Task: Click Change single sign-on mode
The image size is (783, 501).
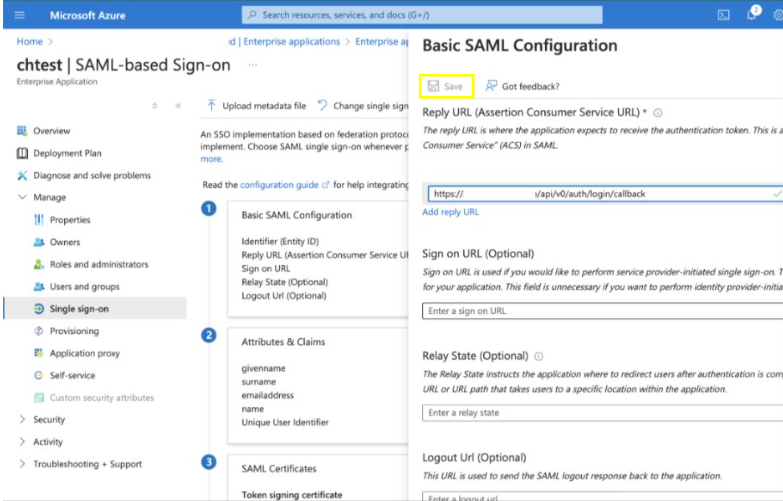Action: 363,106
